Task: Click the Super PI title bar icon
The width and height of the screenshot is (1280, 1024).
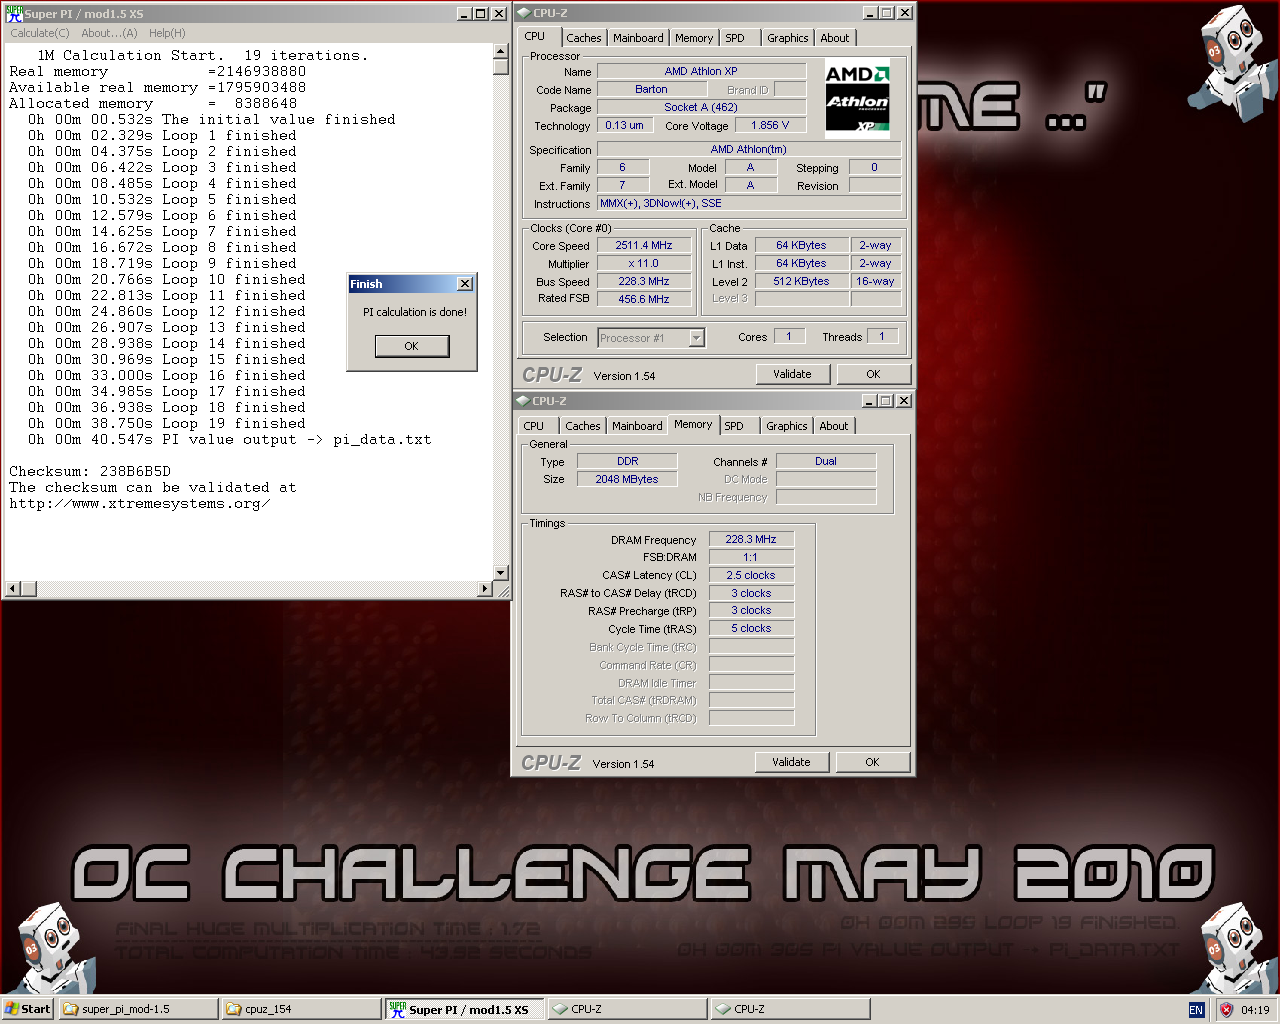Action: (x=14, y=13)
